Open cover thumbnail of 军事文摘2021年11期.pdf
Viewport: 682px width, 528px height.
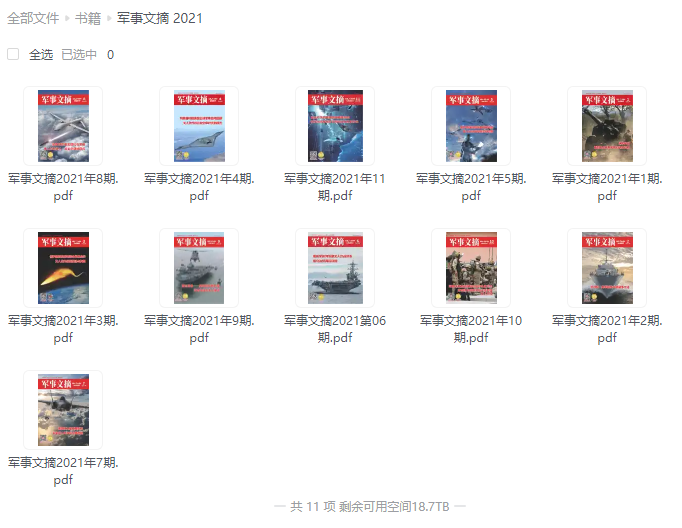pyautogui.click(x=335, y=126)
